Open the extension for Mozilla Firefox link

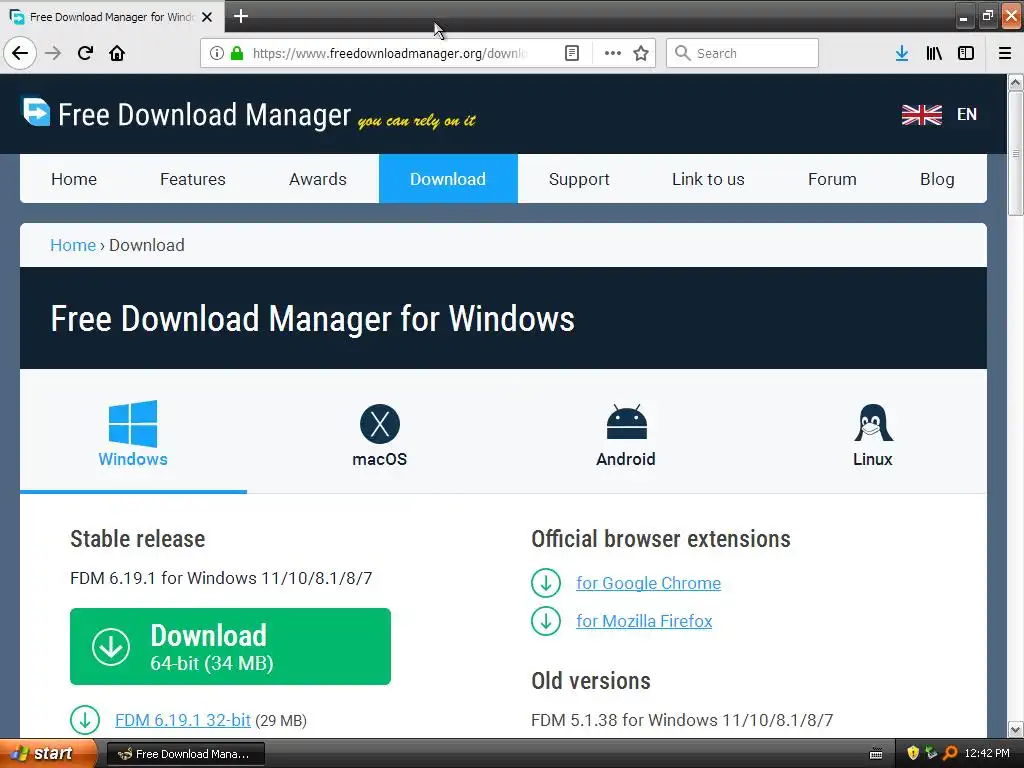click(644, 621)
